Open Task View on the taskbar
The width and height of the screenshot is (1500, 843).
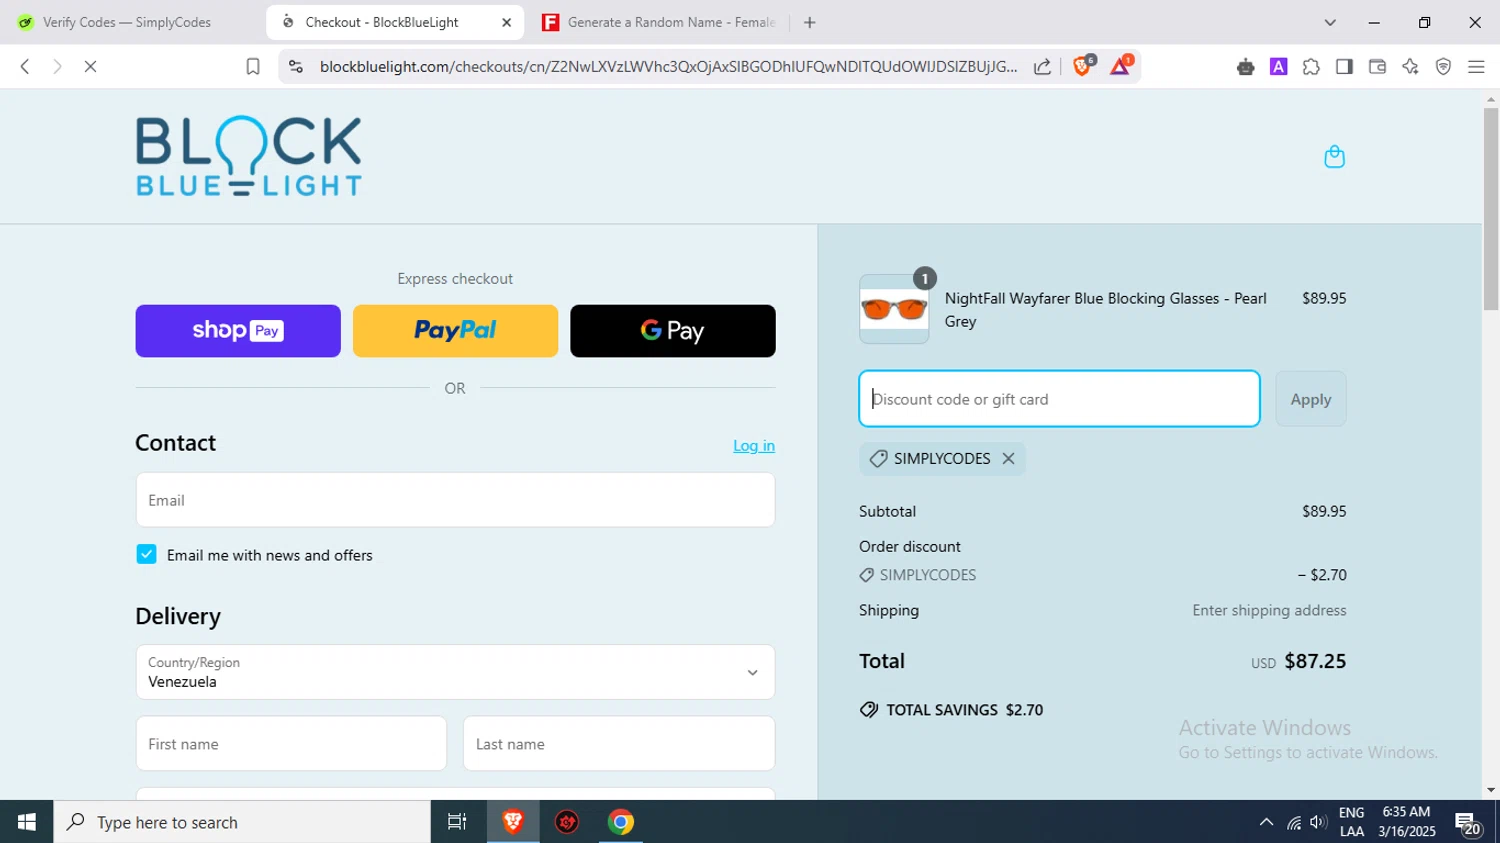pos(457,822)
